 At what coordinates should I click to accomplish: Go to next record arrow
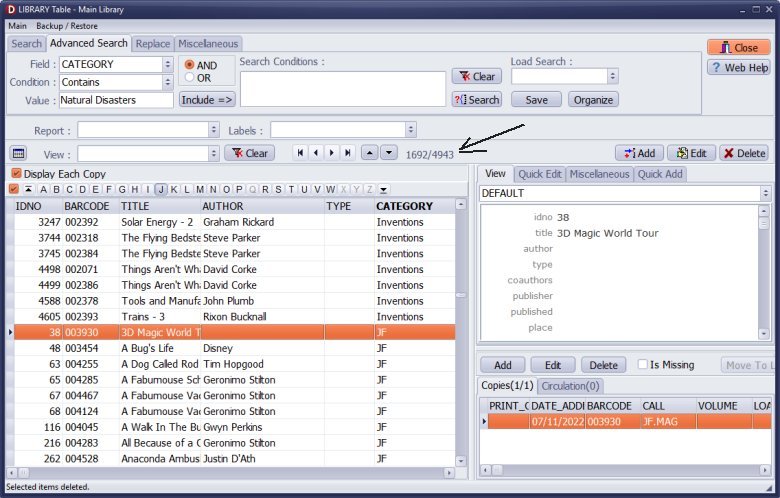click(x=332, y=153)
